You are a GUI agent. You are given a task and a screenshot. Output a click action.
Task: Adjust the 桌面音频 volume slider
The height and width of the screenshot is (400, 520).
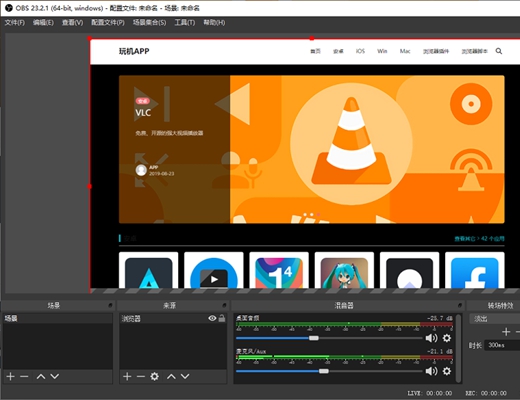coord(313,338)
